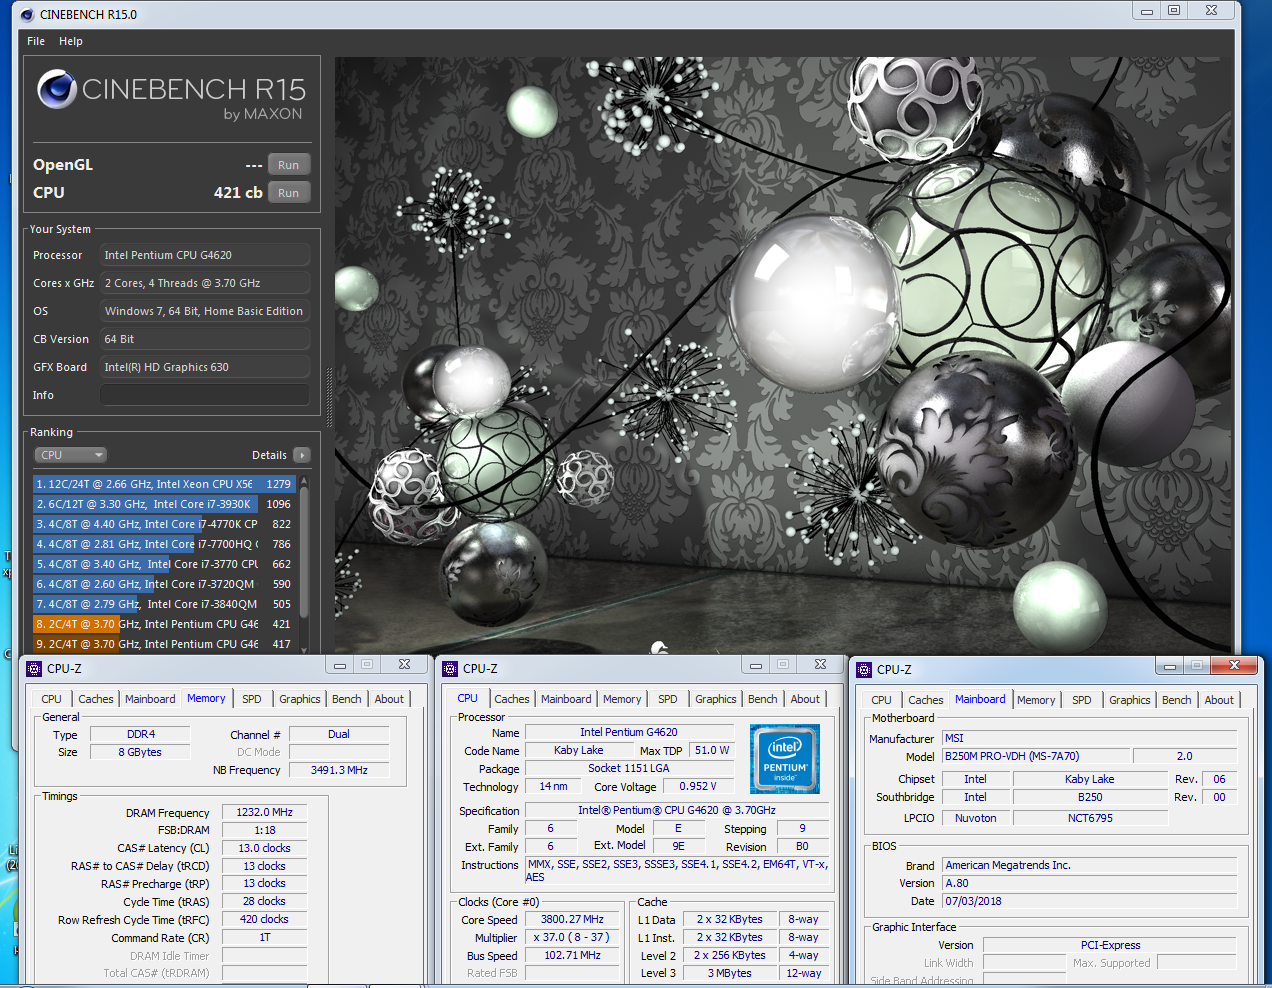Open Graphics tab in left CPU-Z window
Image resolution: width=1272 pixels, height=988 pixels.
tap(300, 699)
